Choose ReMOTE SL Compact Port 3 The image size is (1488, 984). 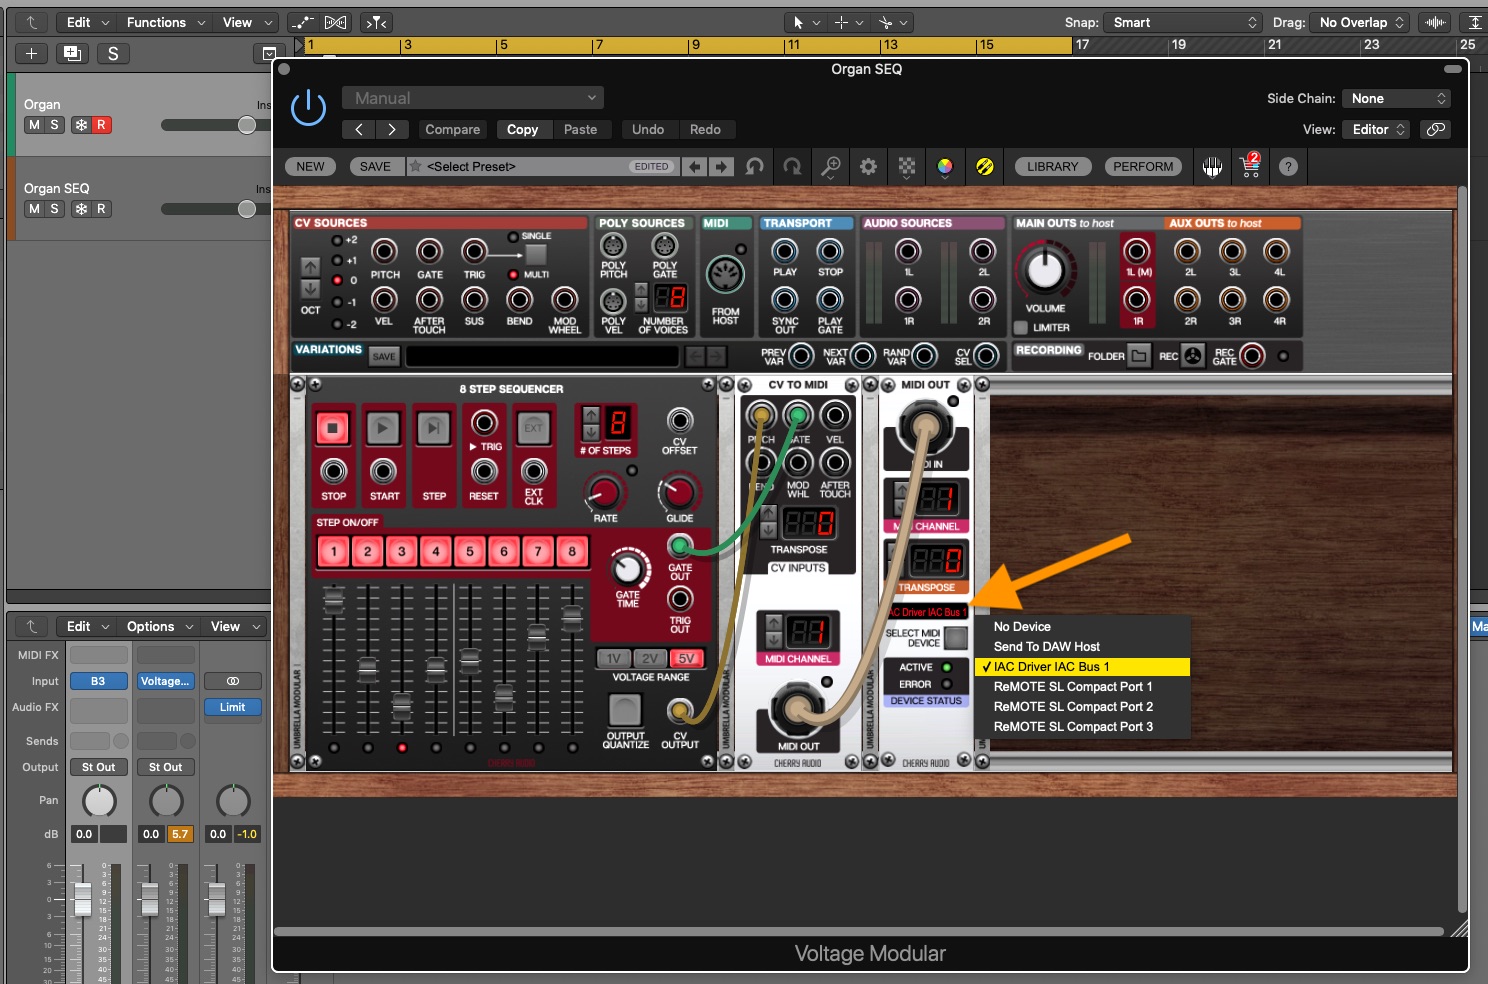pos(1082,727)
